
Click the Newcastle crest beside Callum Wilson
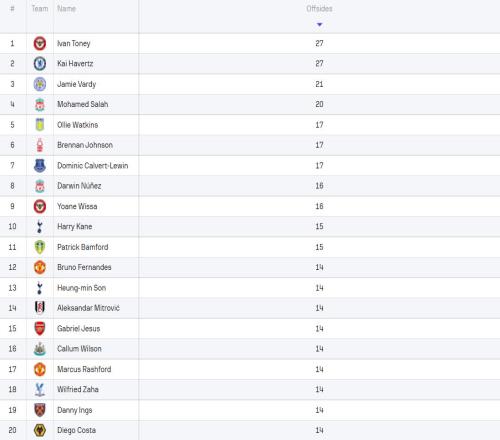point(40,349)
